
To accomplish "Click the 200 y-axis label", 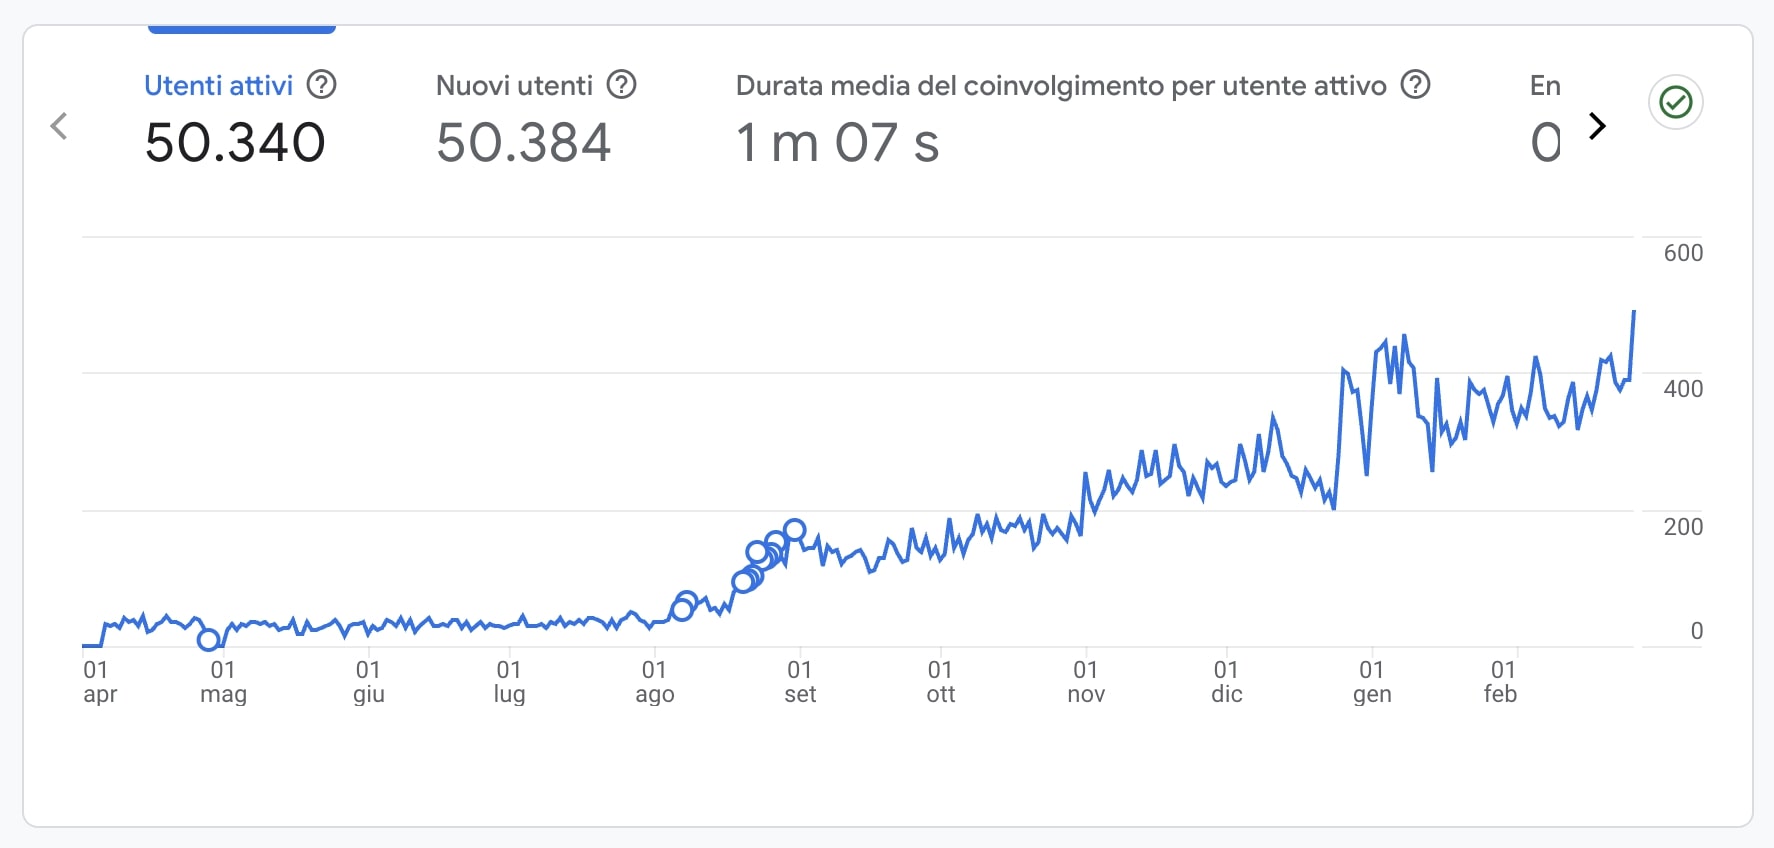I will coord(1683,527).
